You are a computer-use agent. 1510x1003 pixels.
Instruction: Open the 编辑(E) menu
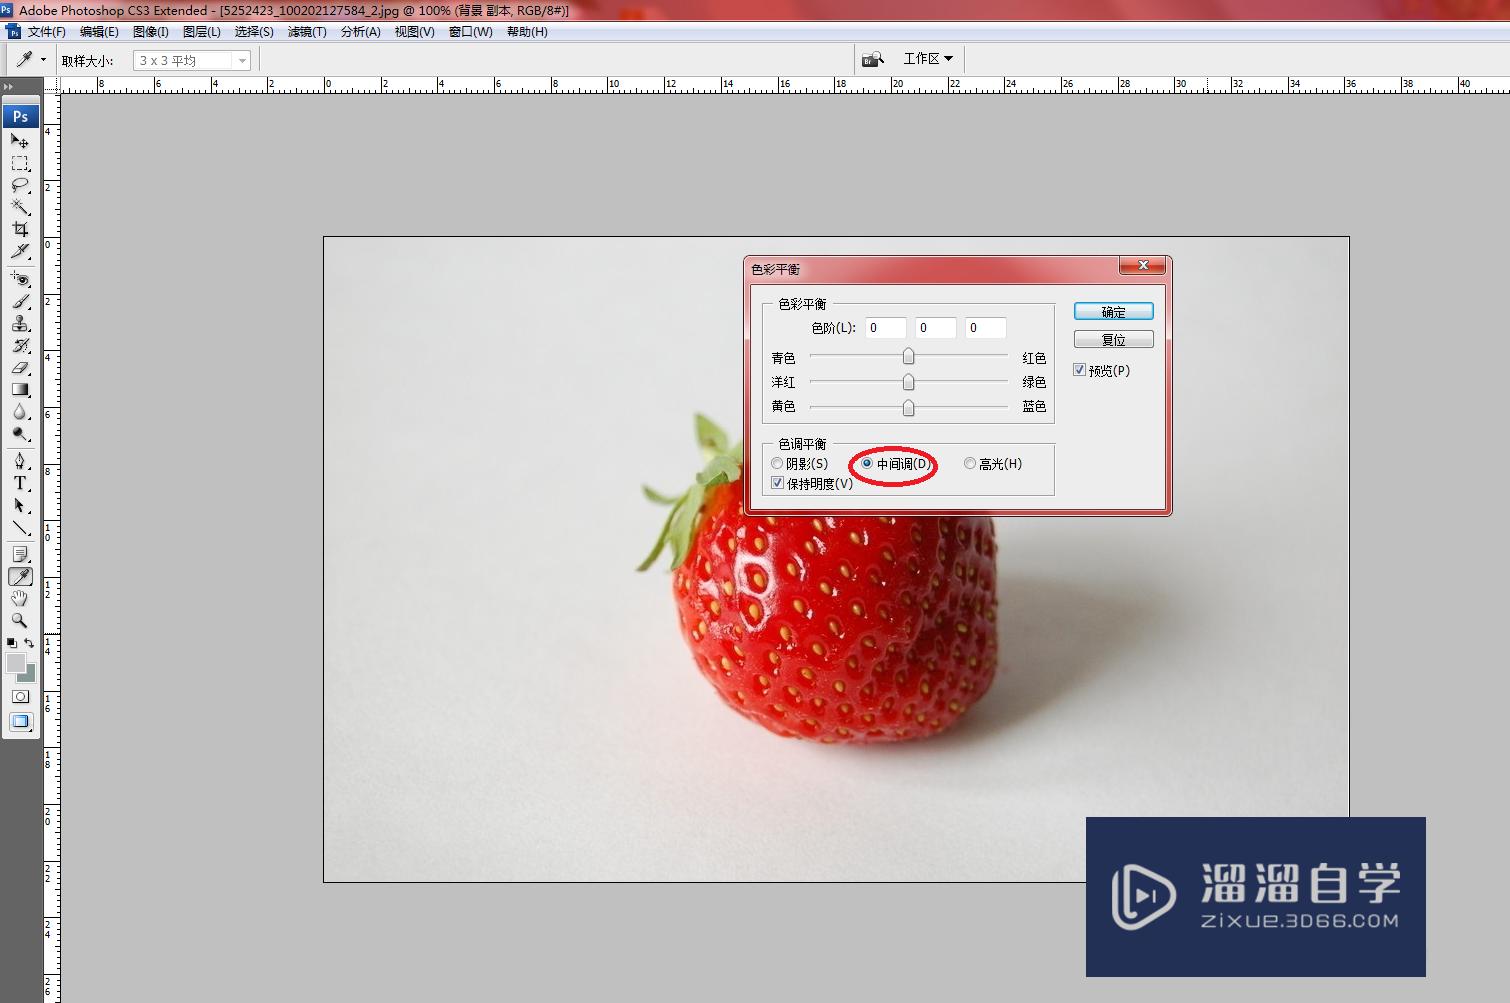[99, 32]
